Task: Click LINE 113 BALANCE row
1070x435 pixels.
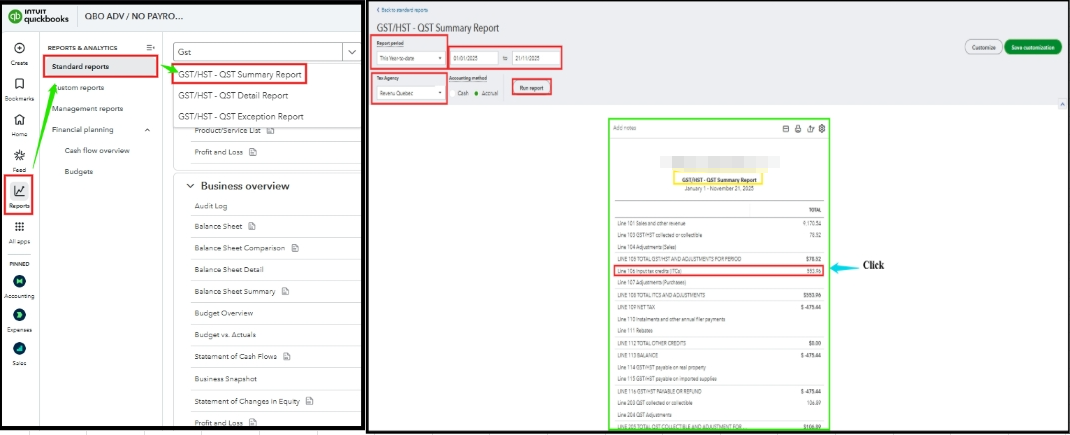Action: pyautogui.click(x=719, y=355)
